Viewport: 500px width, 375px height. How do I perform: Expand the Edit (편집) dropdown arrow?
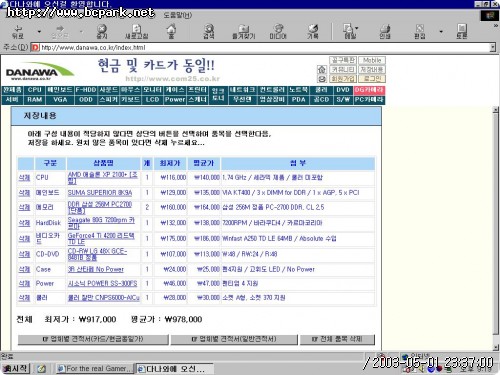pos(441,32)
